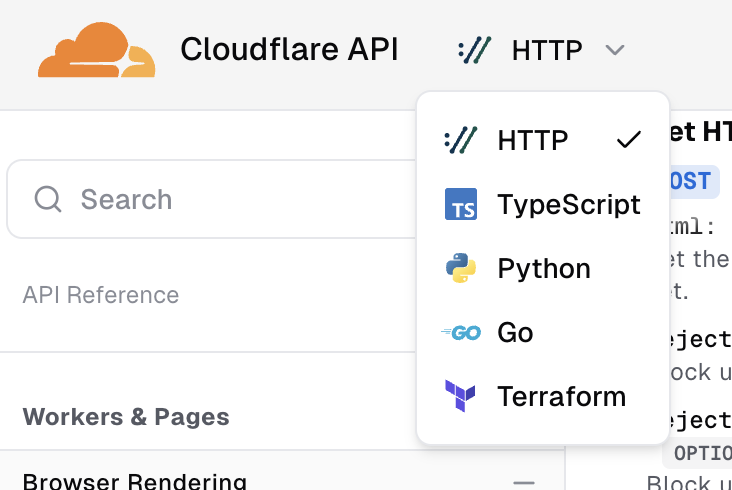Viewport: 732px width, 490px height.
Task: Click the Cloudflare cloud logo
Action: [97, 51]
